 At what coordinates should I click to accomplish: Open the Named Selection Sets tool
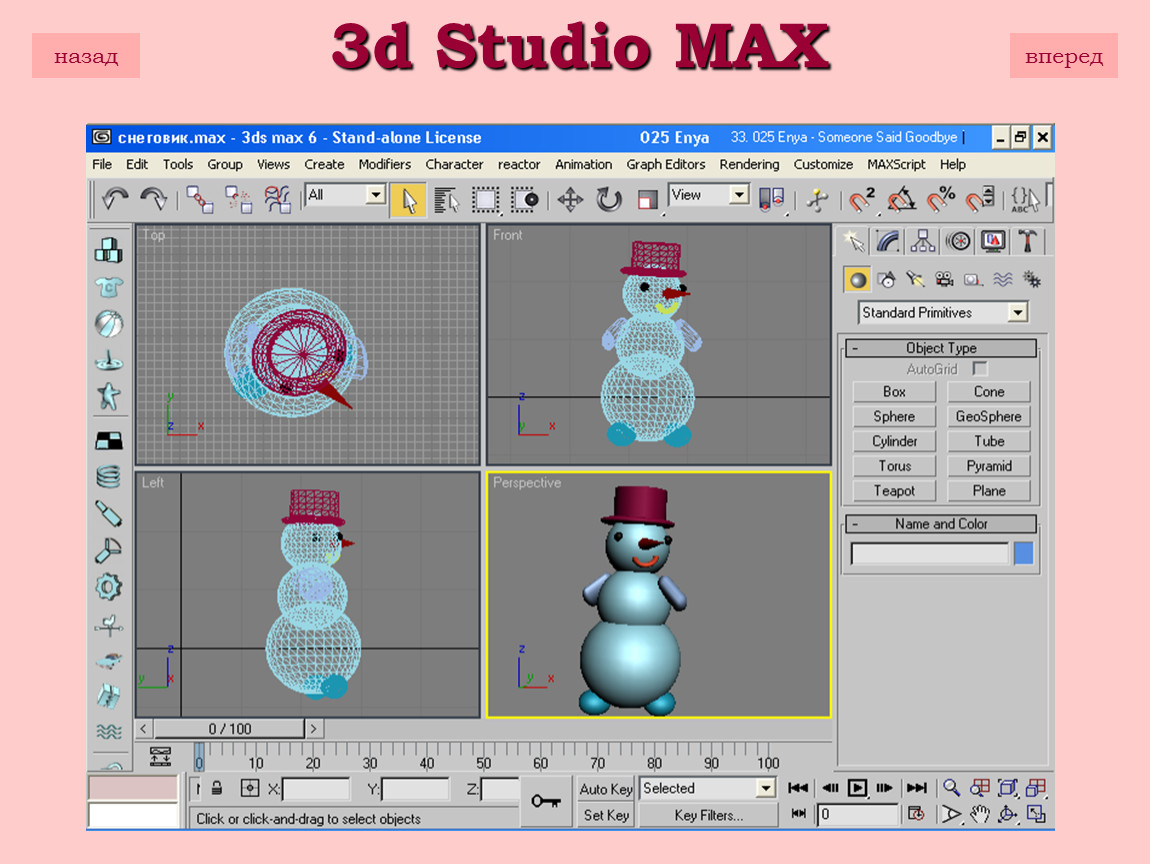click(x=1025, y=199)
